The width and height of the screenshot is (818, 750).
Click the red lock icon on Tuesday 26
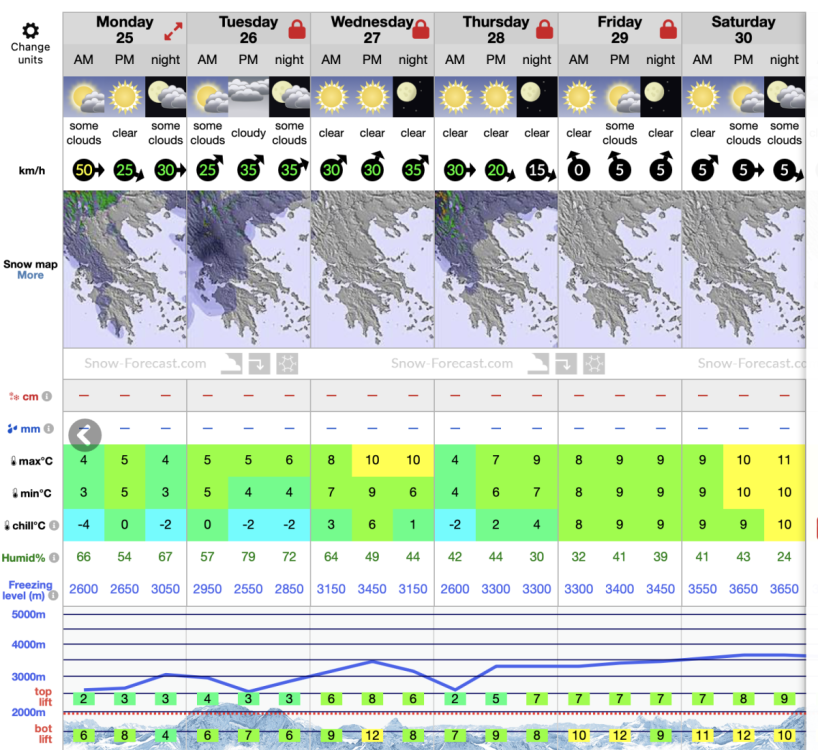[x=297, y=29]
